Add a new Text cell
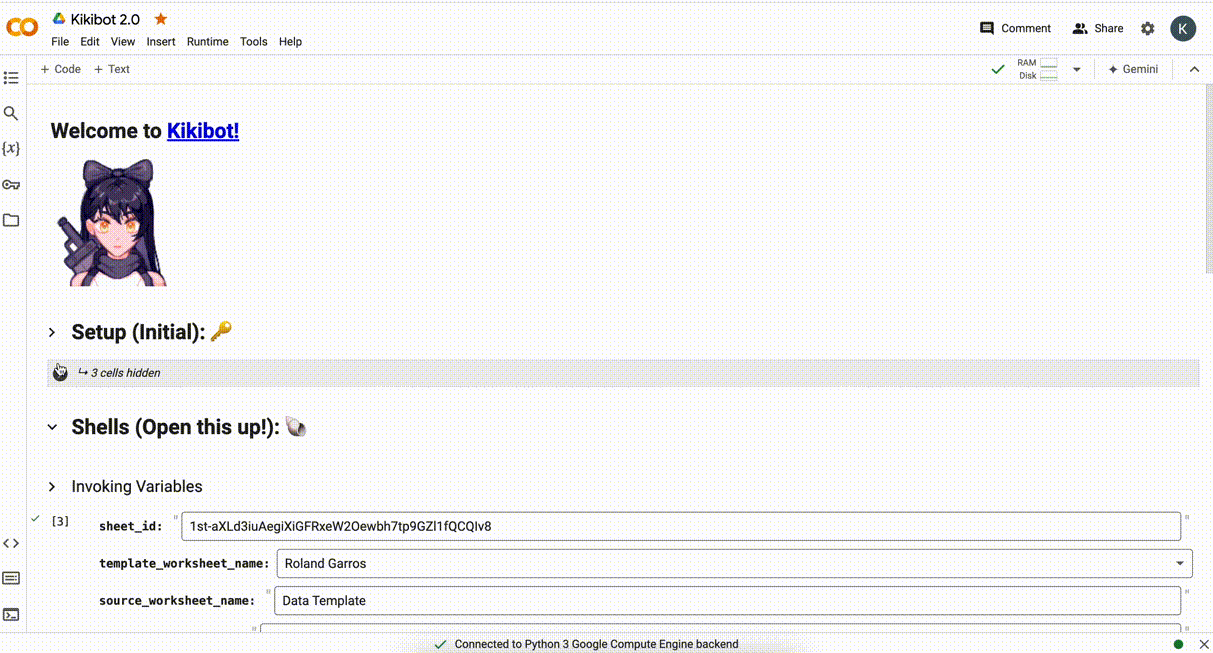The image size is (1213, 653). click(112, 69)
